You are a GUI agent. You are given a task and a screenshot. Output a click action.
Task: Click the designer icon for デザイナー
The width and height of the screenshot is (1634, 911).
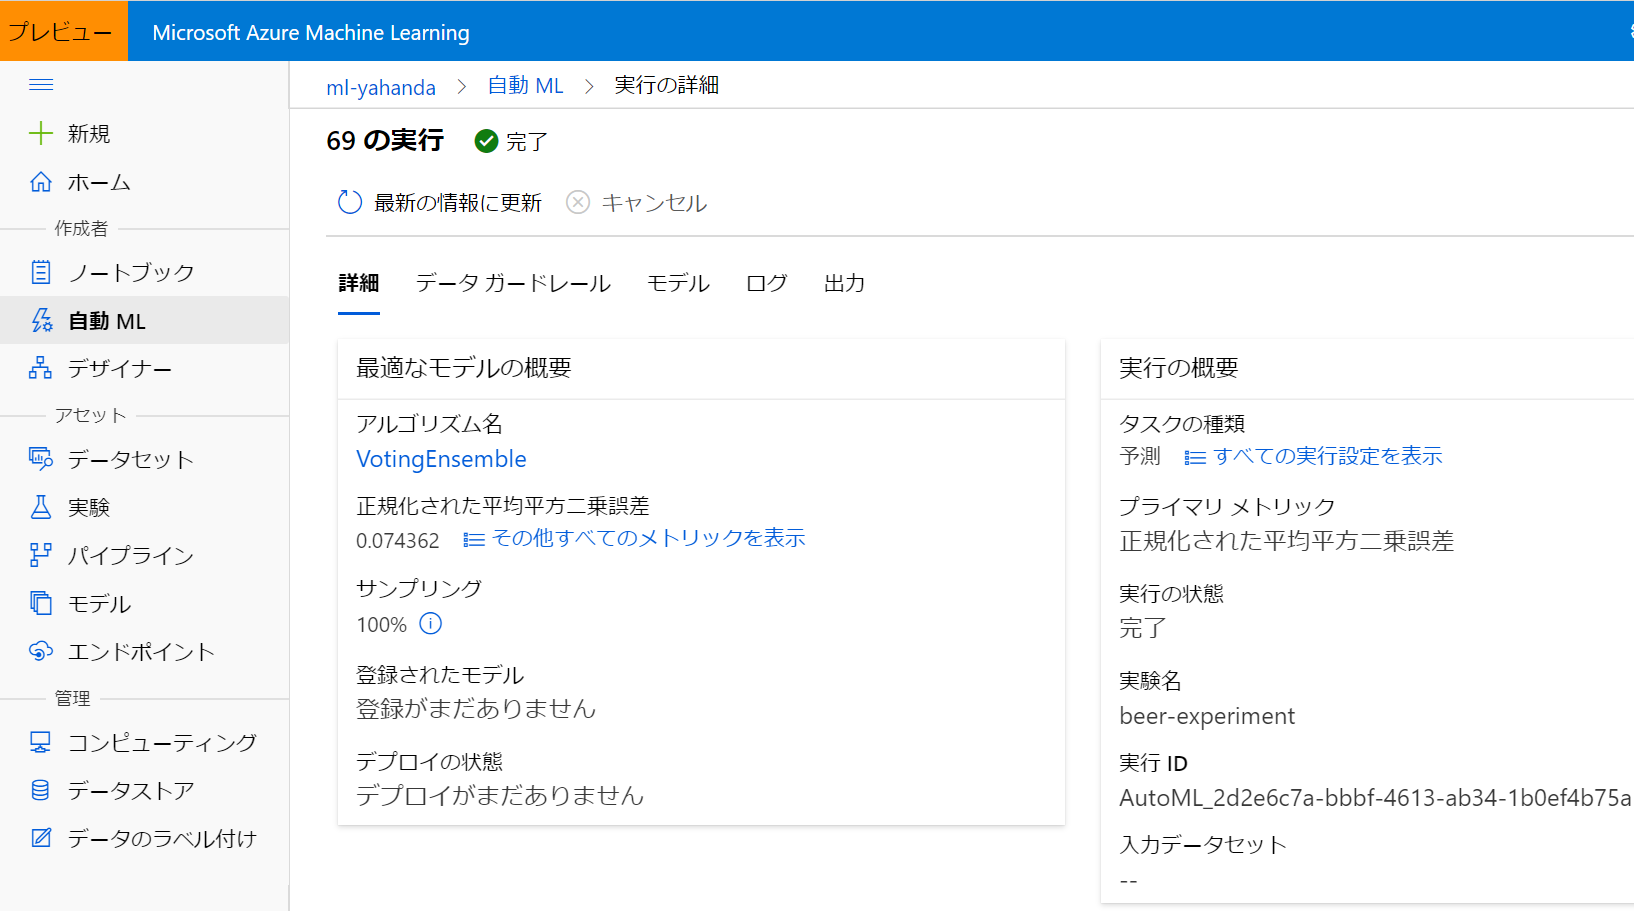[x=41, y=368]
